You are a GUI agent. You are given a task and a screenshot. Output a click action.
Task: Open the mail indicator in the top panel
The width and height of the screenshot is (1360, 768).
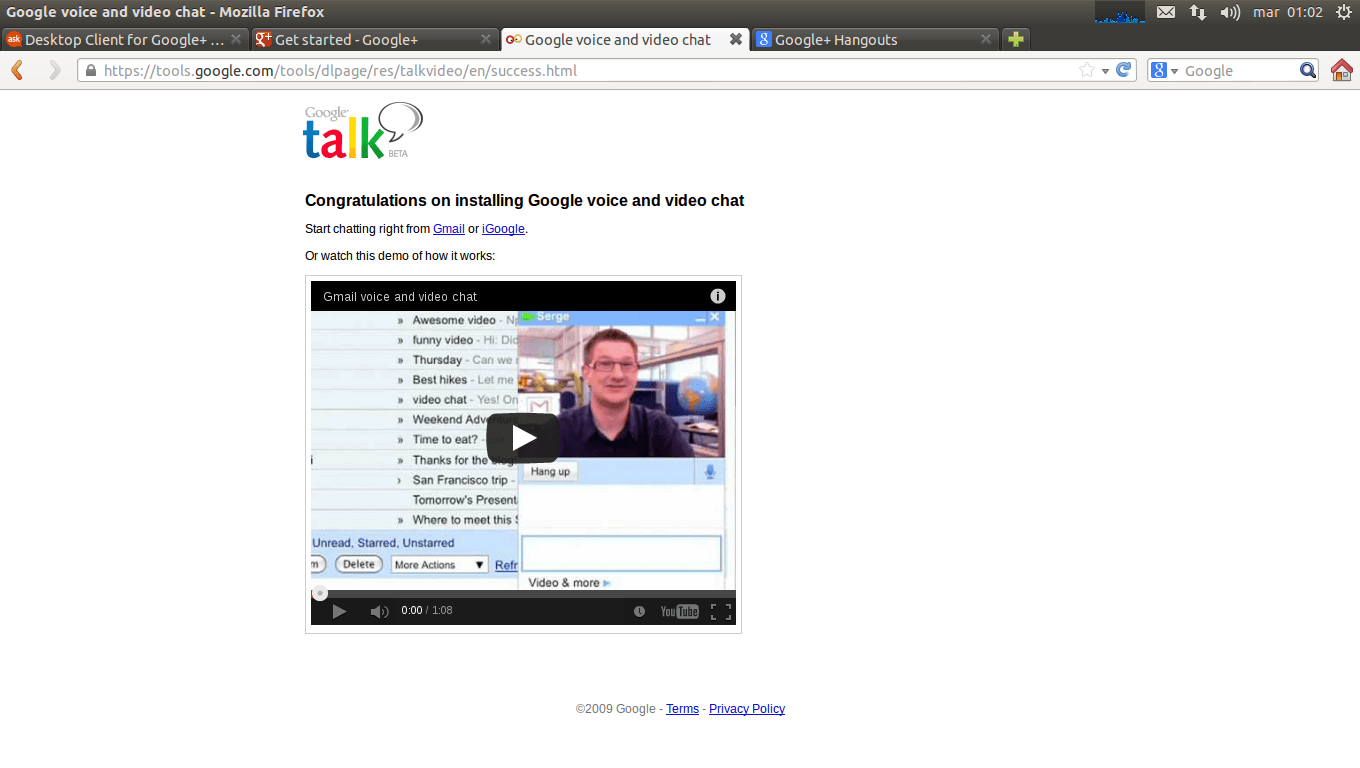tap(1166, 12)
